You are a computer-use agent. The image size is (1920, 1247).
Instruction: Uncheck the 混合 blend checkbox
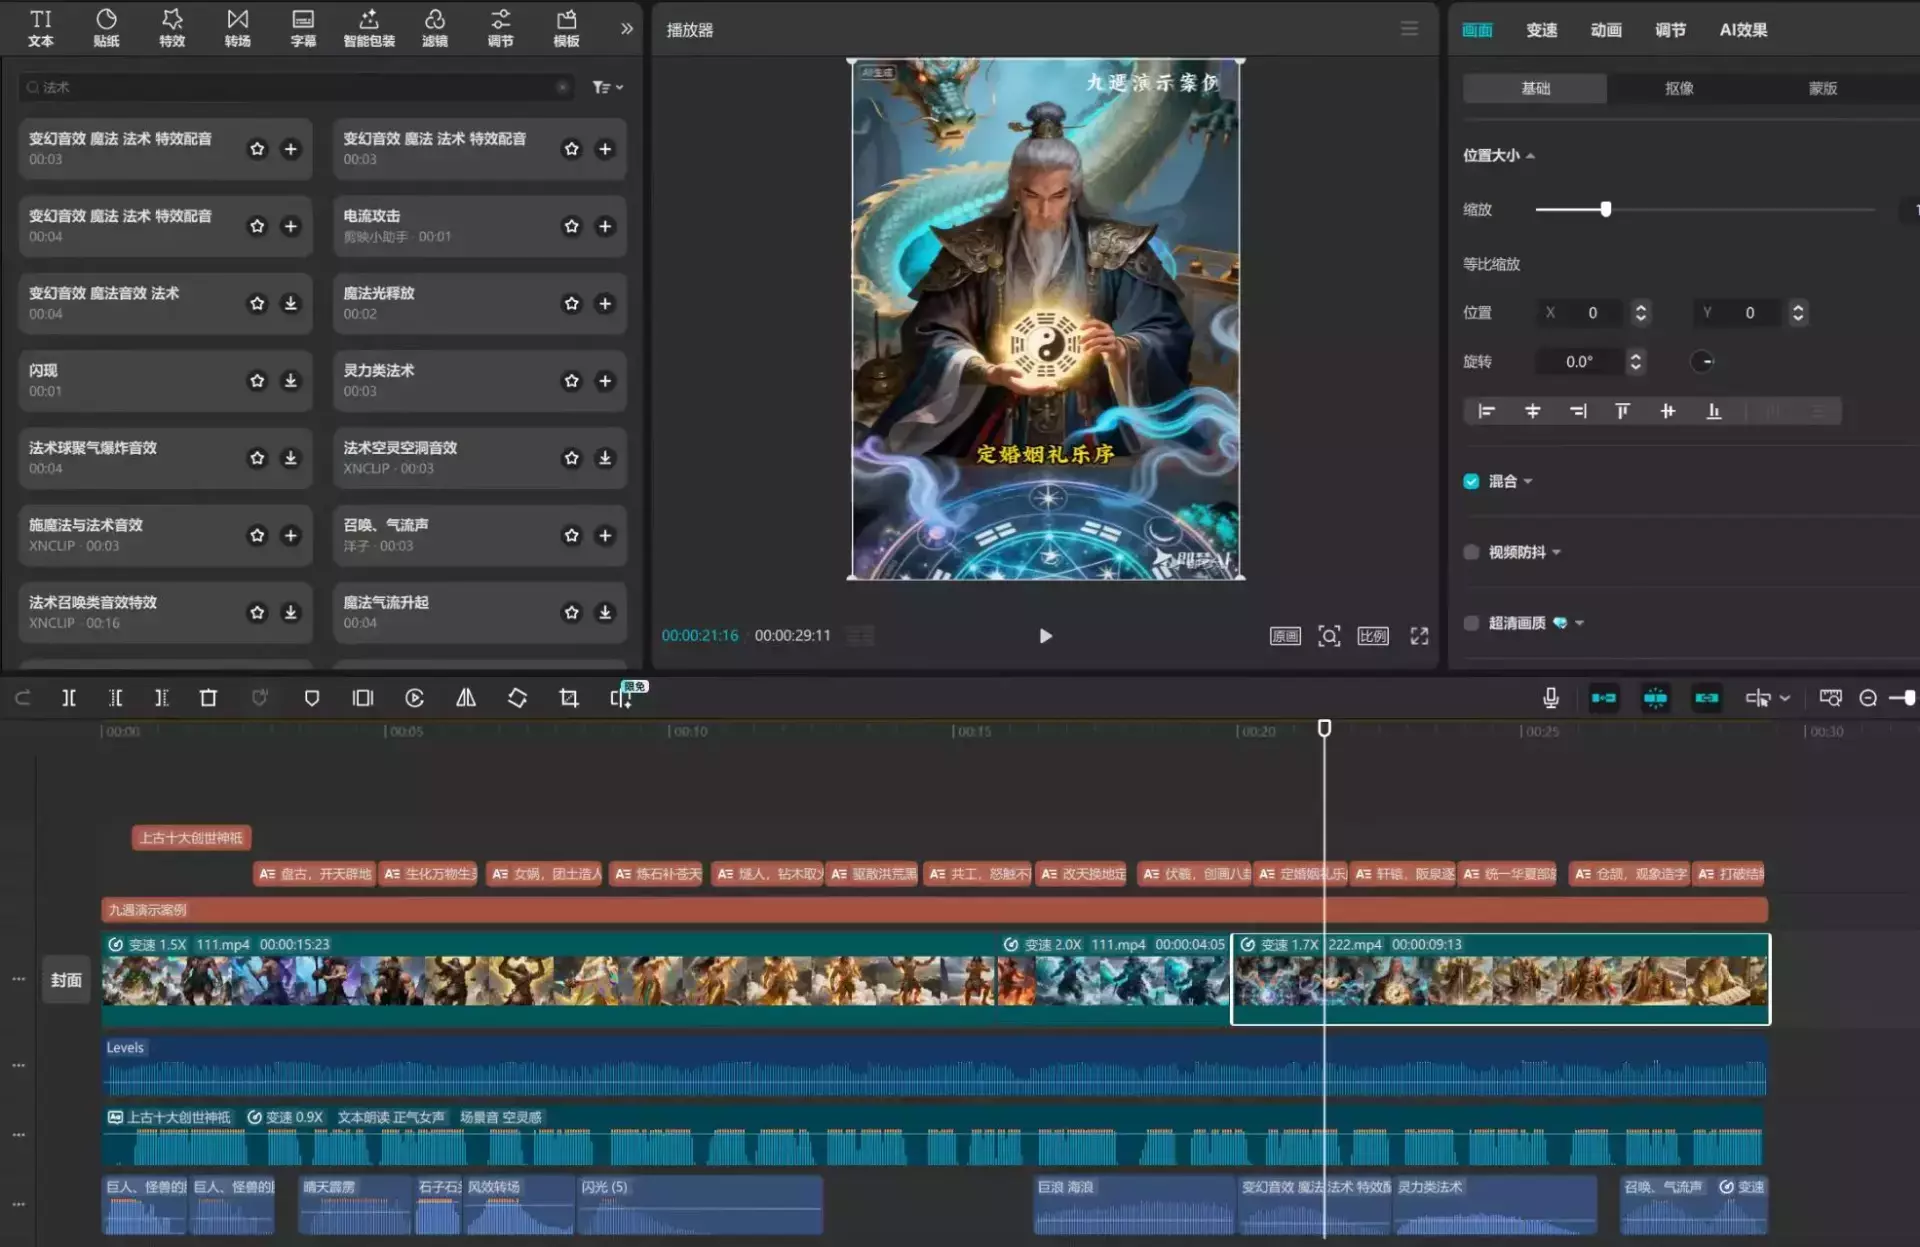[1471, 481]
